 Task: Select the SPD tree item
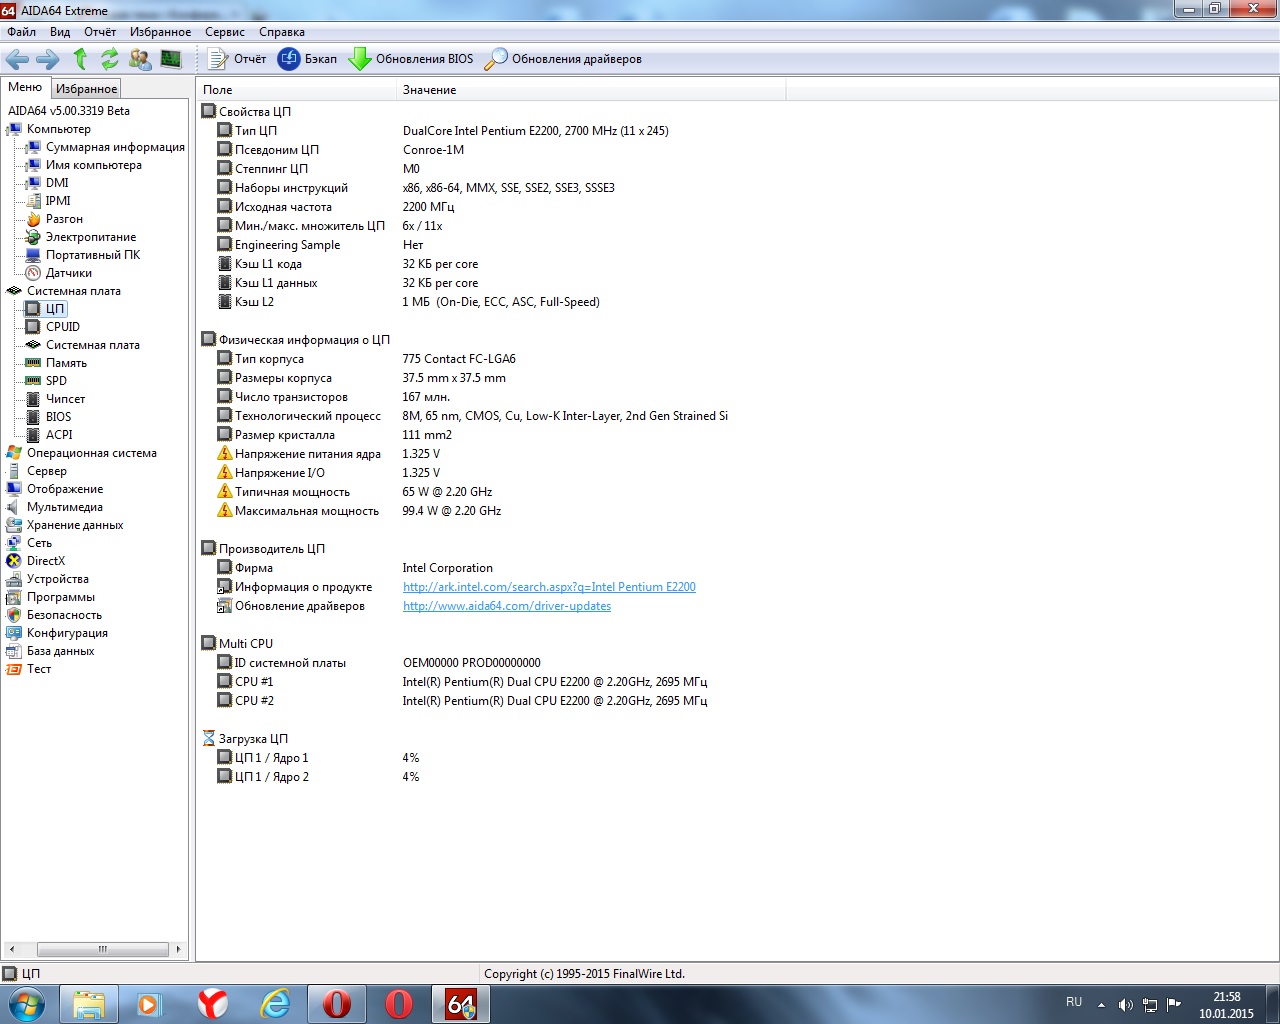point(56,381)
